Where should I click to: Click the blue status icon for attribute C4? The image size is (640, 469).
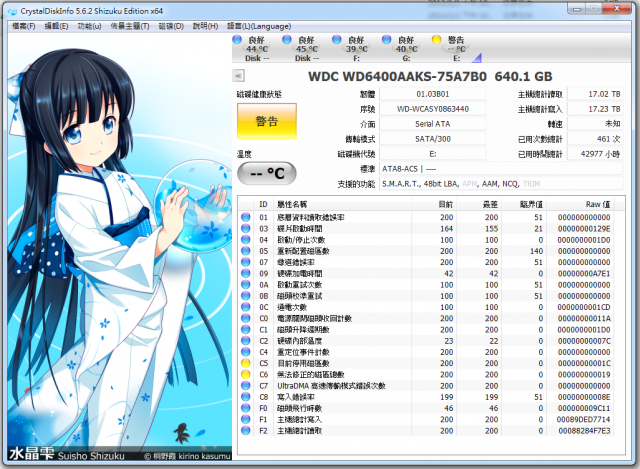(x=246, y=352)
